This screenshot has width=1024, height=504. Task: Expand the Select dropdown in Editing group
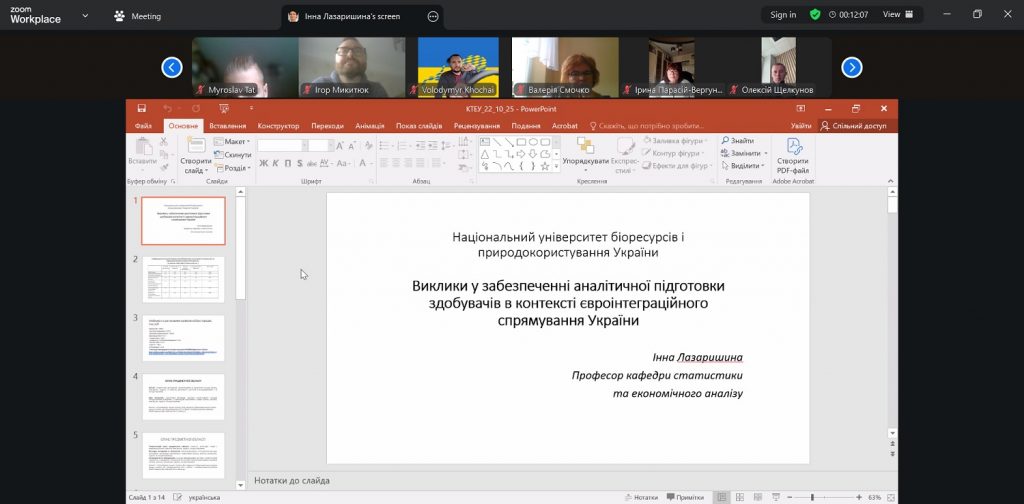[x=741, y=166]
